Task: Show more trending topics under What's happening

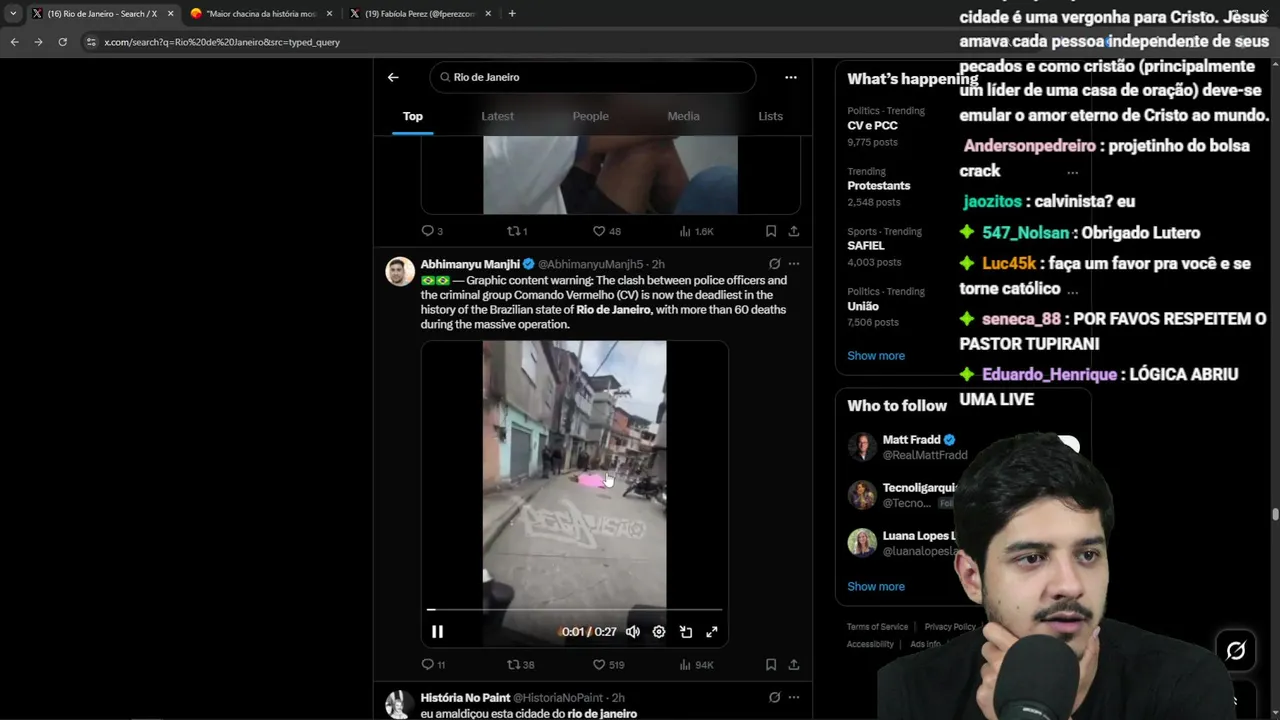Action: (876, 356)
